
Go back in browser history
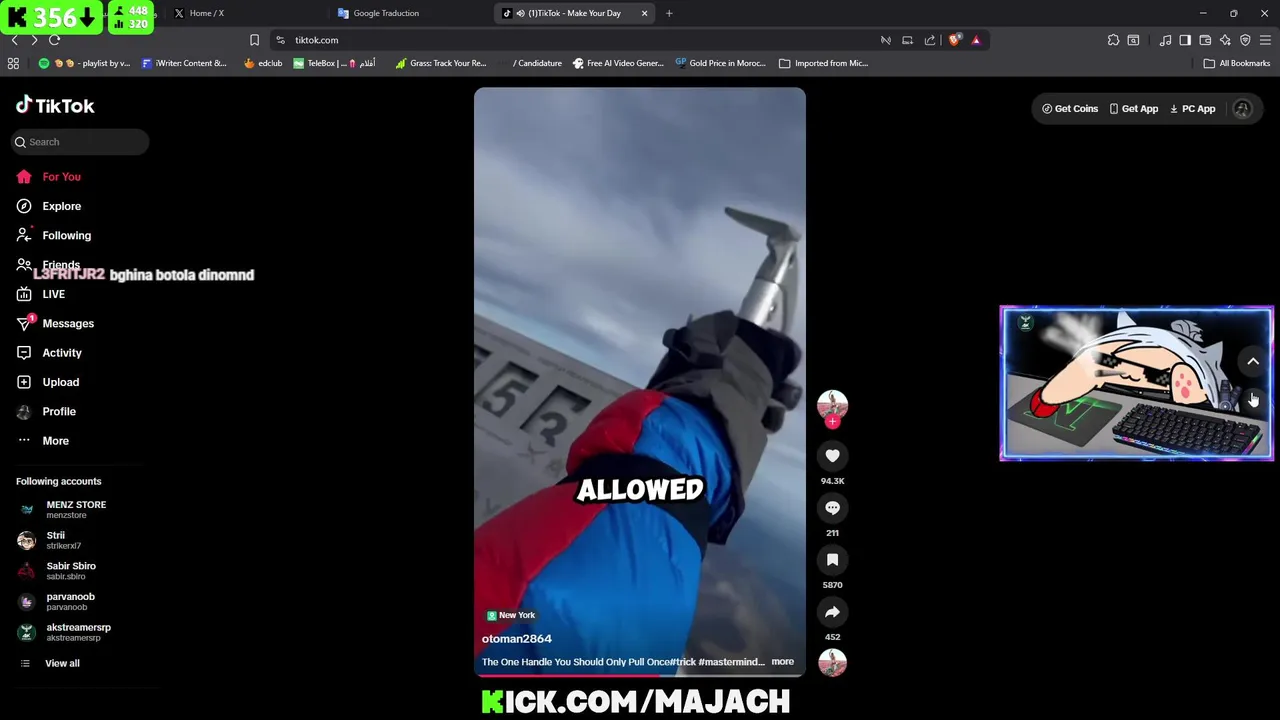(x=14, y=40)
